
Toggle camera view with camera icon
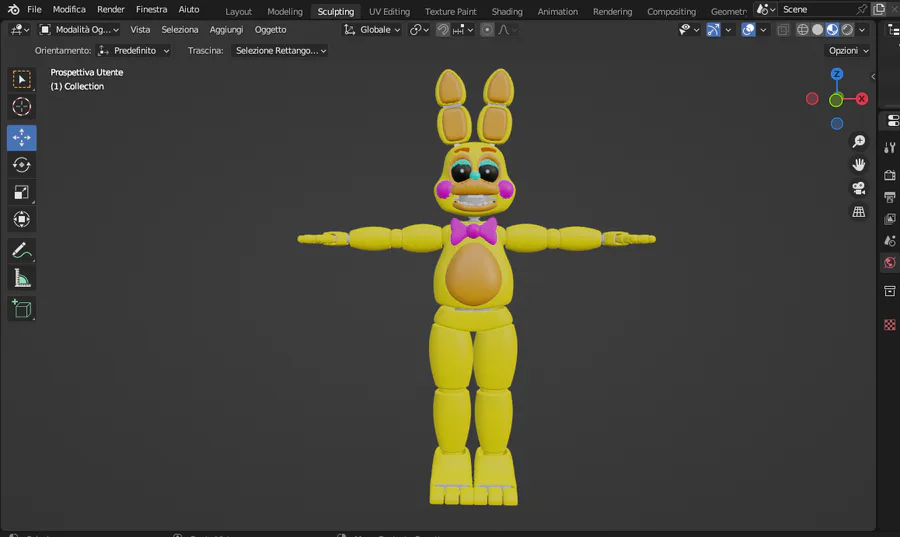tap(859, 188)
